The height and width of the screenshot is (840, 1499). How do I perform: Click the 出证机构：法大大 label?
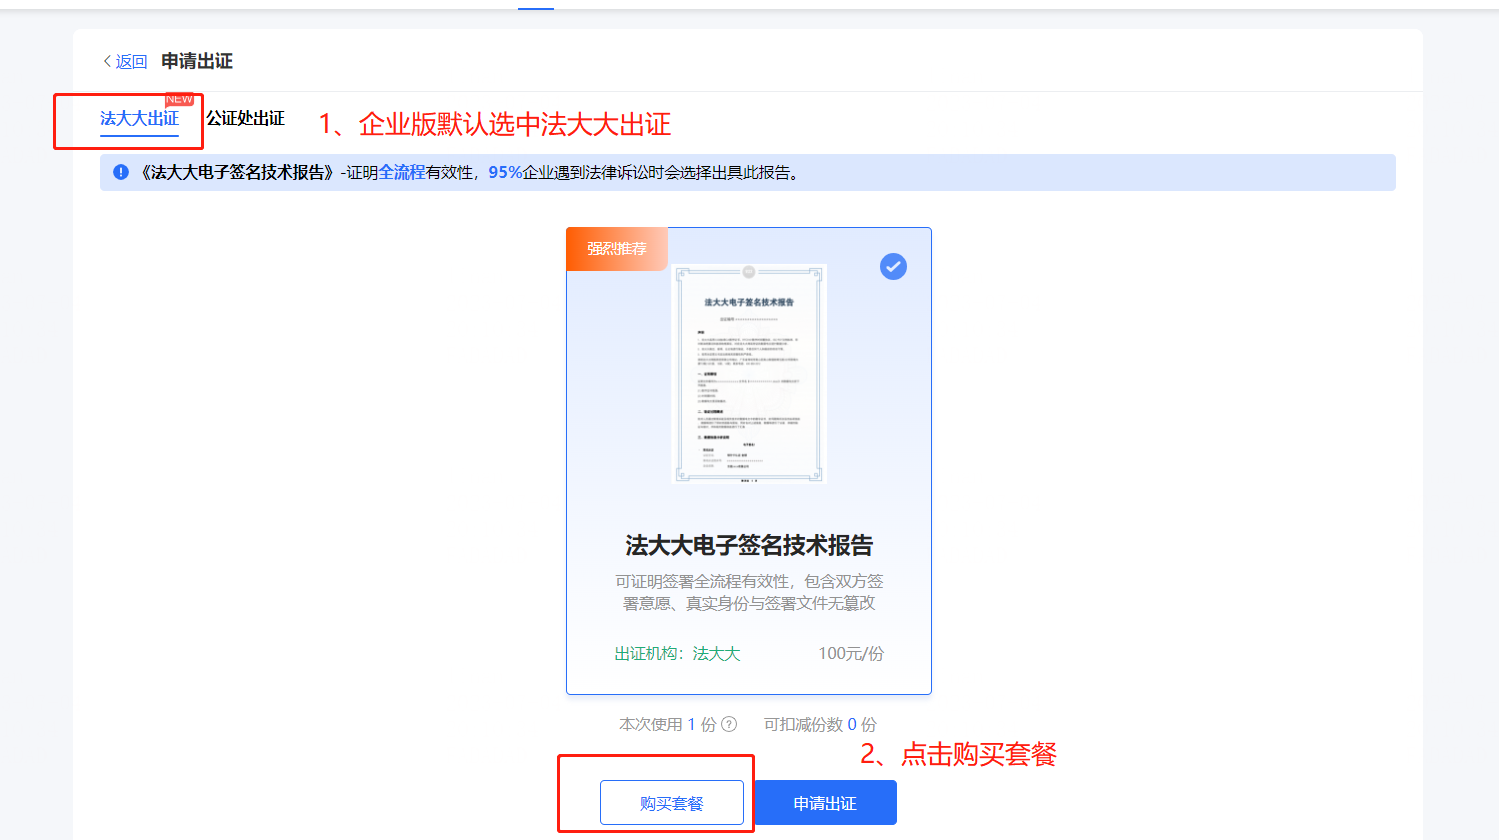pyautogui.click(x=677, y=653)
